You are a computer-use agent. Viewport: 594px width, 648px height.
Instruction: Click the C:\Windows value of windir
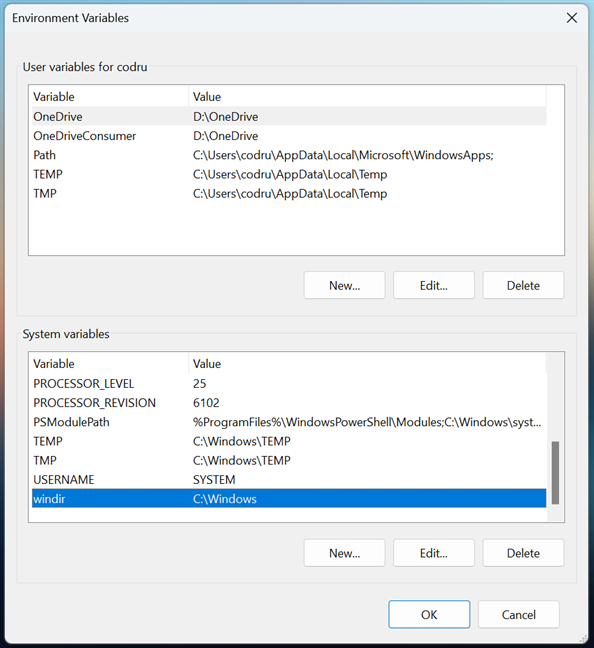tap(225, 499)
